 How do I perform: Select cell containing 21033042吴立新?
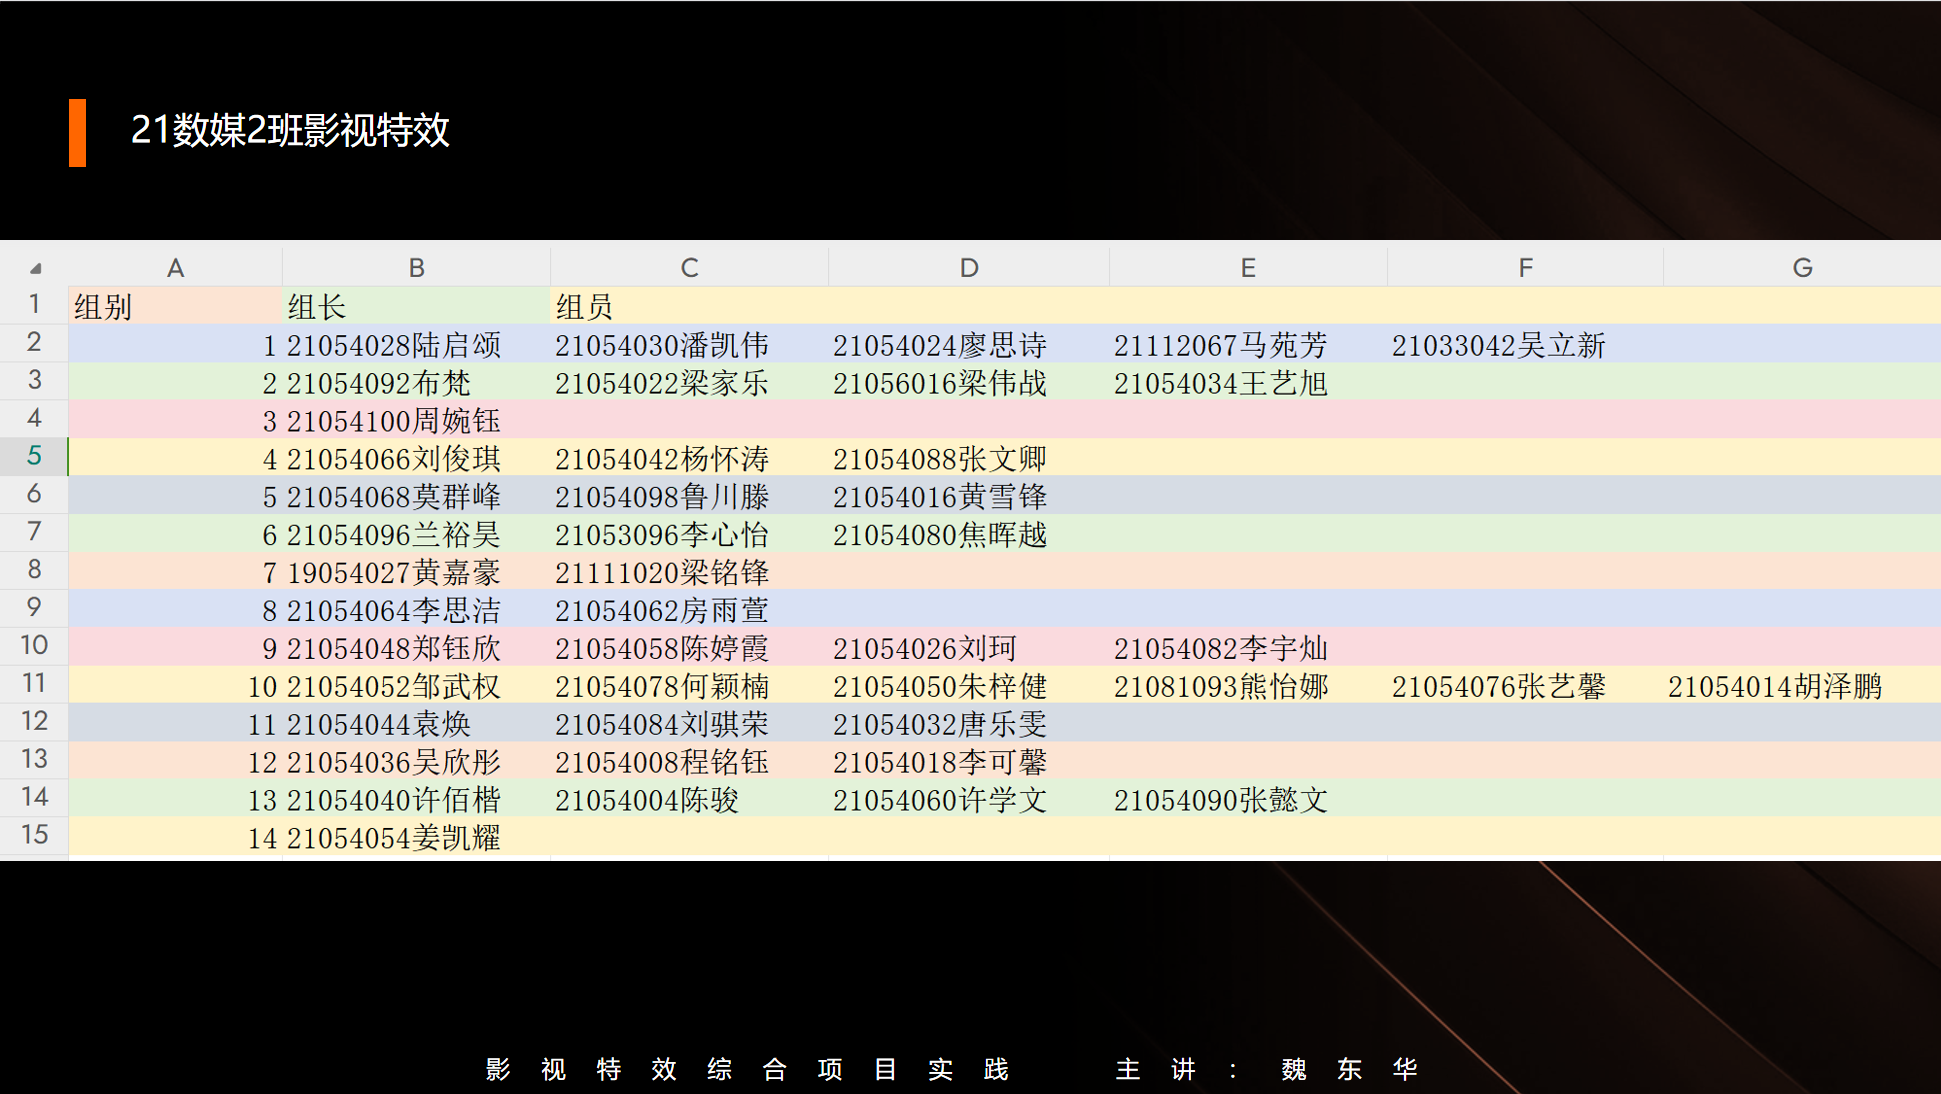(1498, 346)
